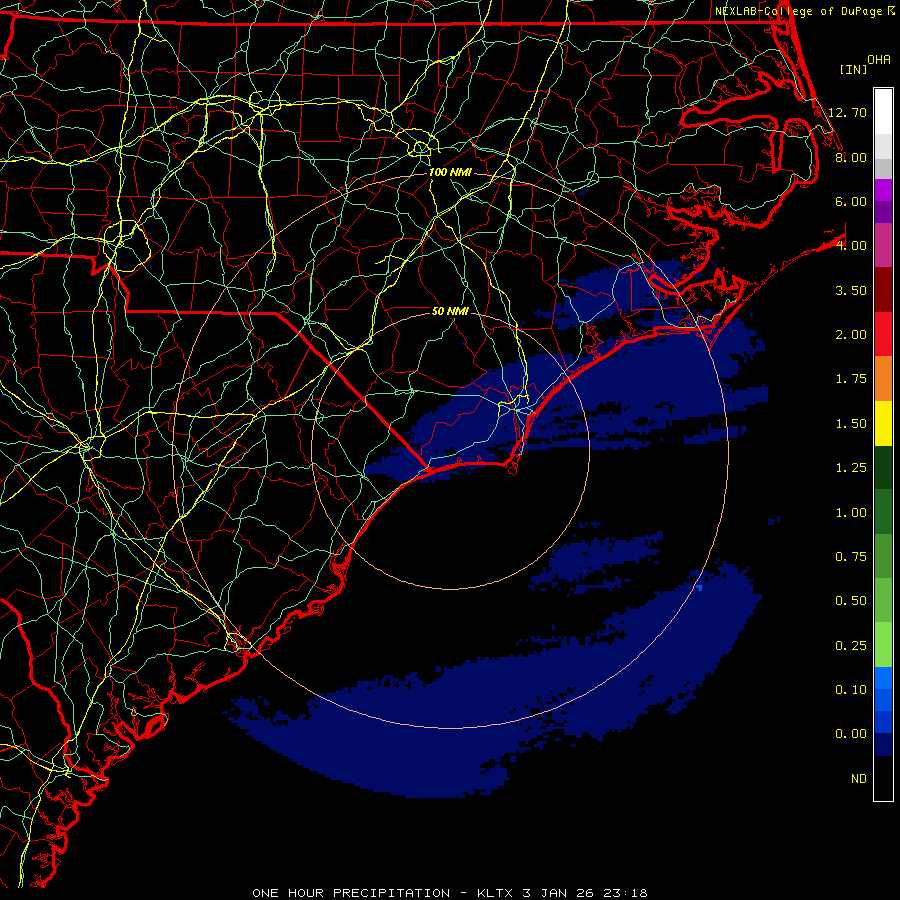Click the "OHA" product label

(879, 60)
